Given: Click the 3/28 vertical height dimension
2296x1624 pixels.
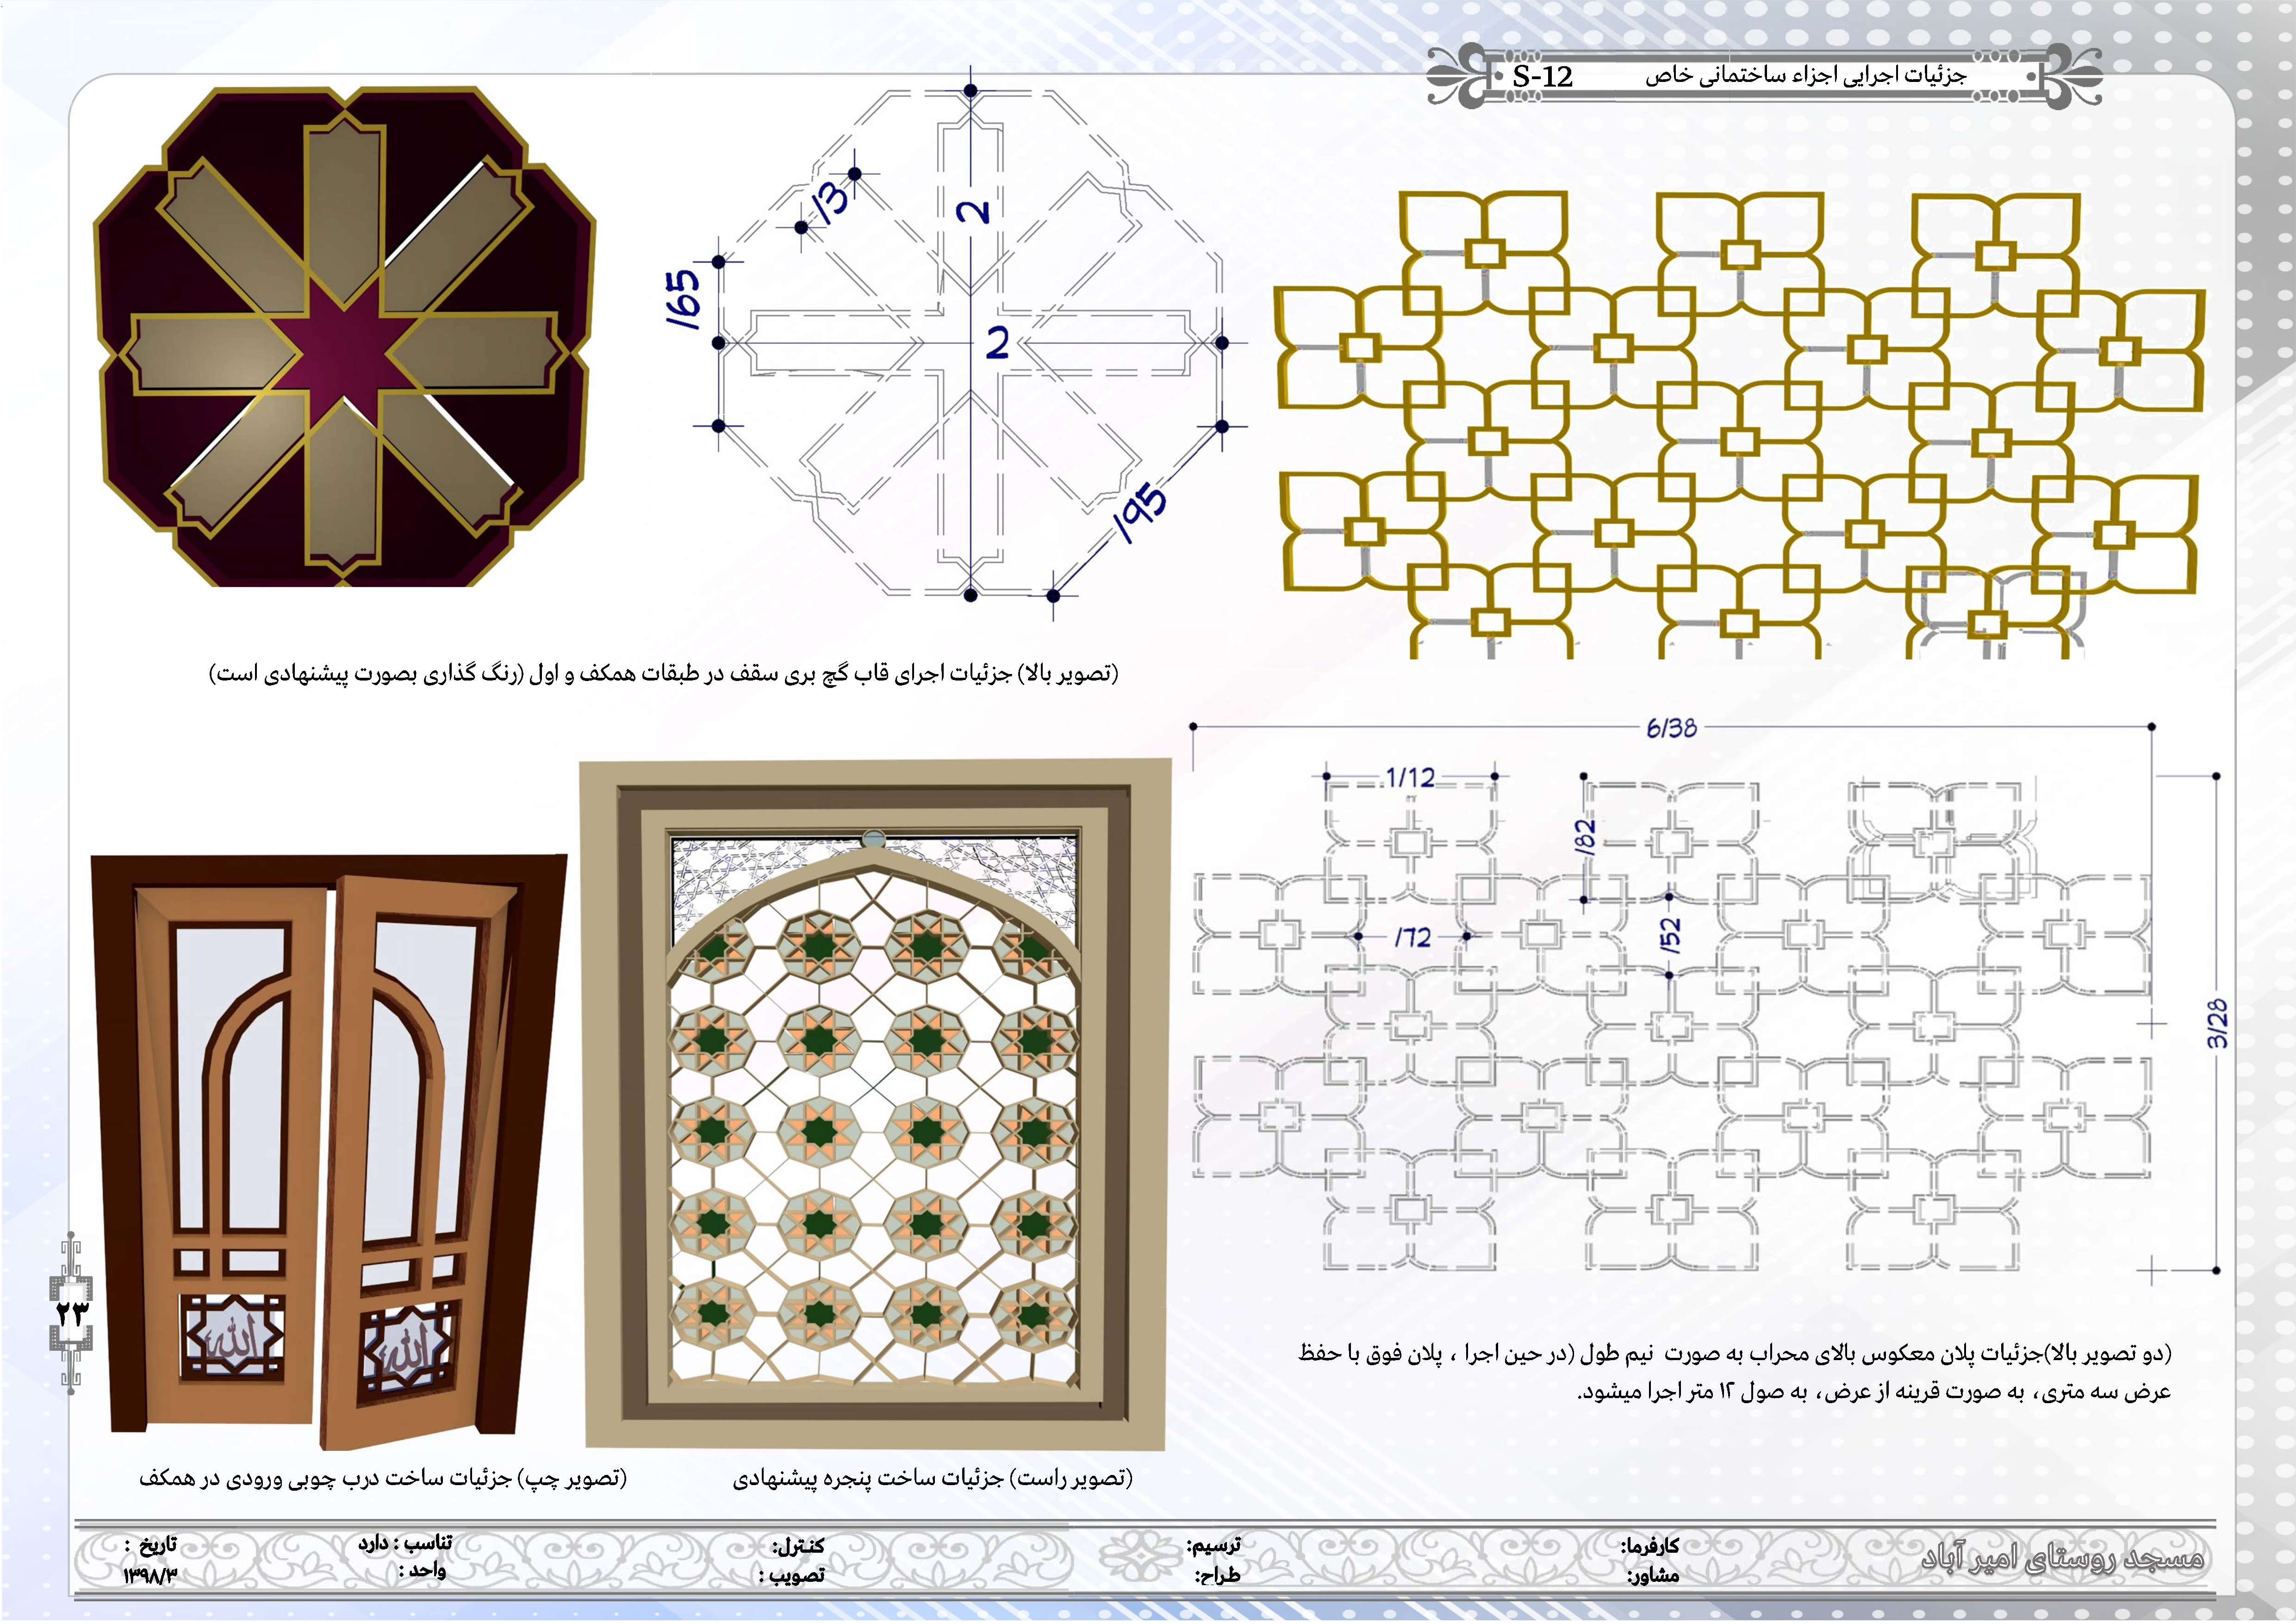Looking at the screenshot, I should pos(2217,1023).
